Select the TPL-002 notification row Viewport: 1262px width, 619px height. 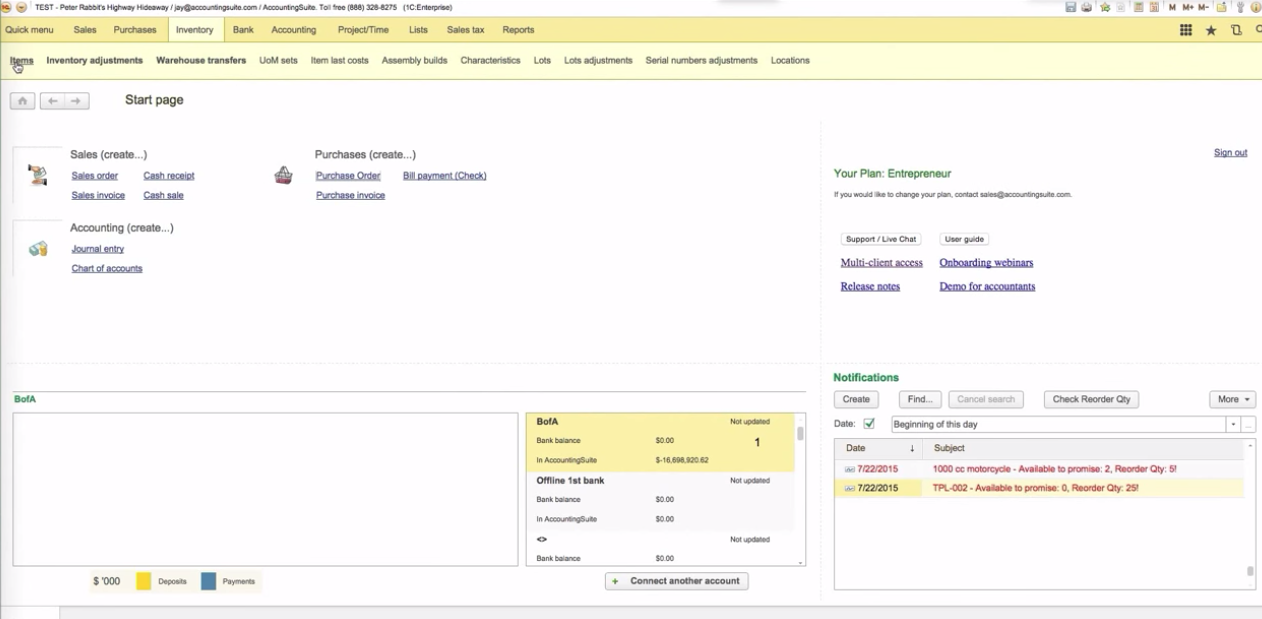tap(1035, 488)
